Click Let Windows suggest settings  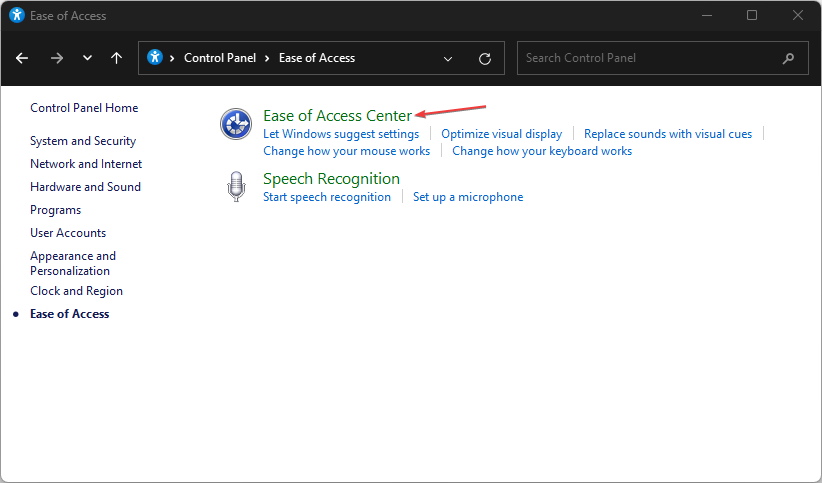pos(341,134)
